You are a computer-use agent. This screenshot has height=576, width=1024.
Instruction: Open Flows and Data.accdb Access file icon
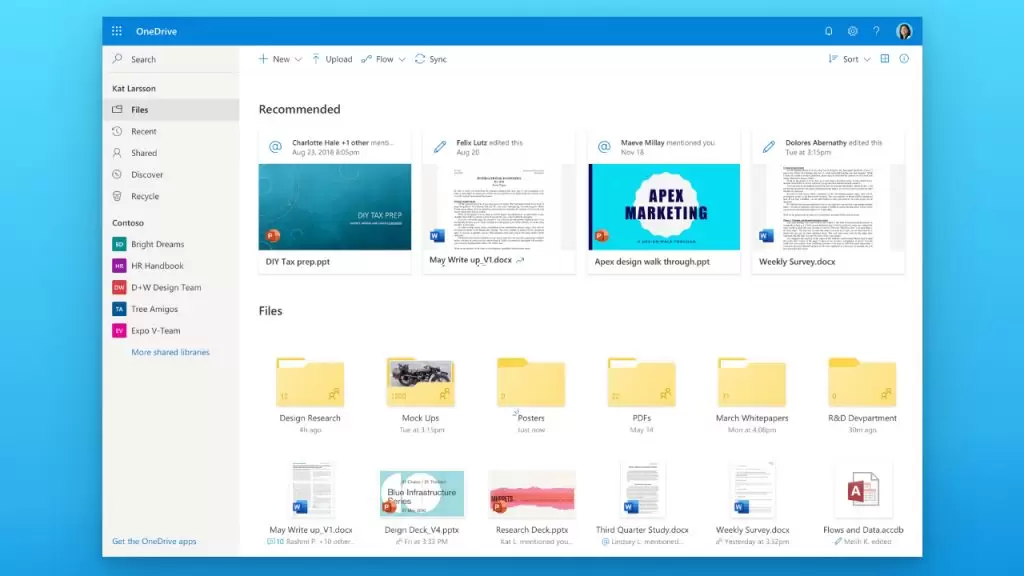pos(862,490)
